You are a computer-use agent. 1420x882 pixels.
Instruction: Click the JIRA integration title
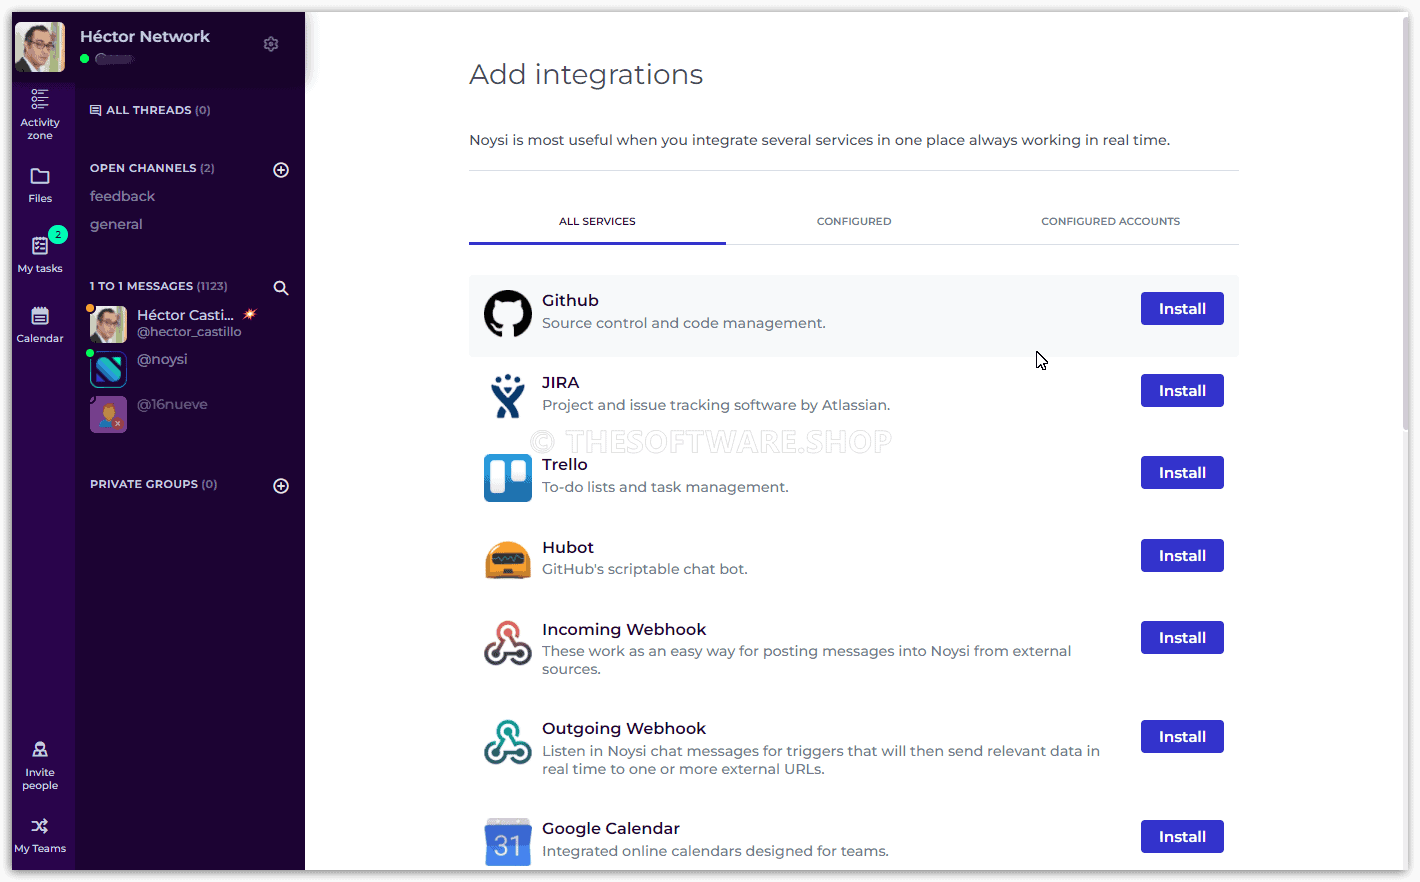[561, 383]
